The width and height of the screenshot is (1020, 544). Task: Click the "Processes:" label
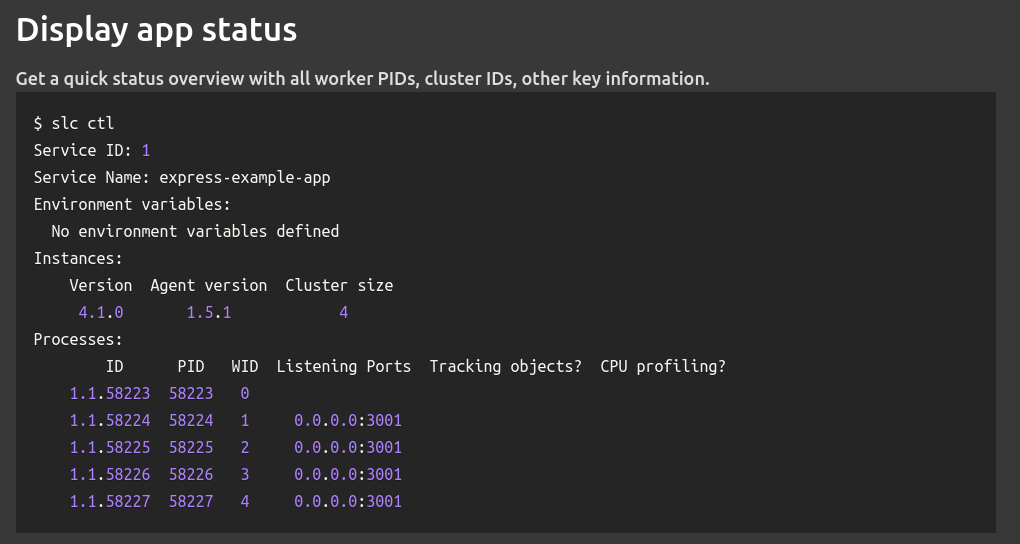(78, 339)
